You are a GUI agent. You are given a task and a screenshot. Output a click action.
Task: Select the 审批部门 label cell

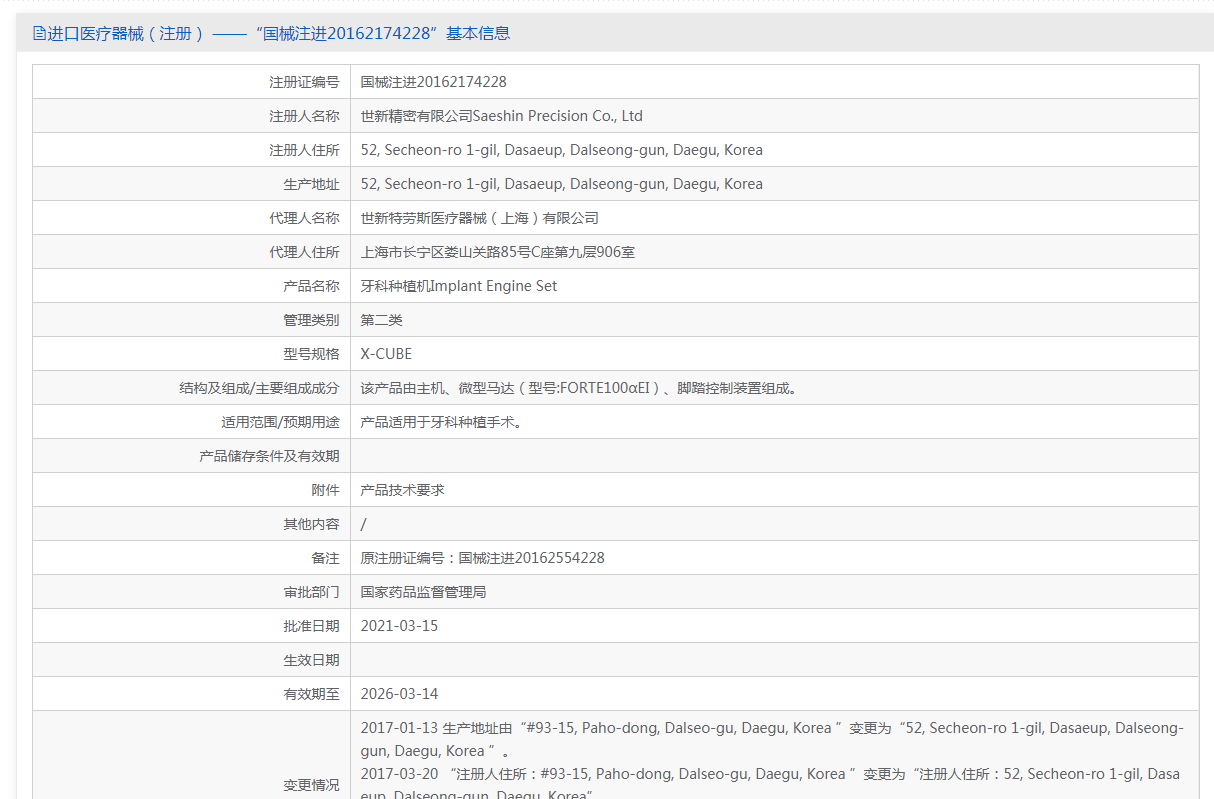pos(191,592)
